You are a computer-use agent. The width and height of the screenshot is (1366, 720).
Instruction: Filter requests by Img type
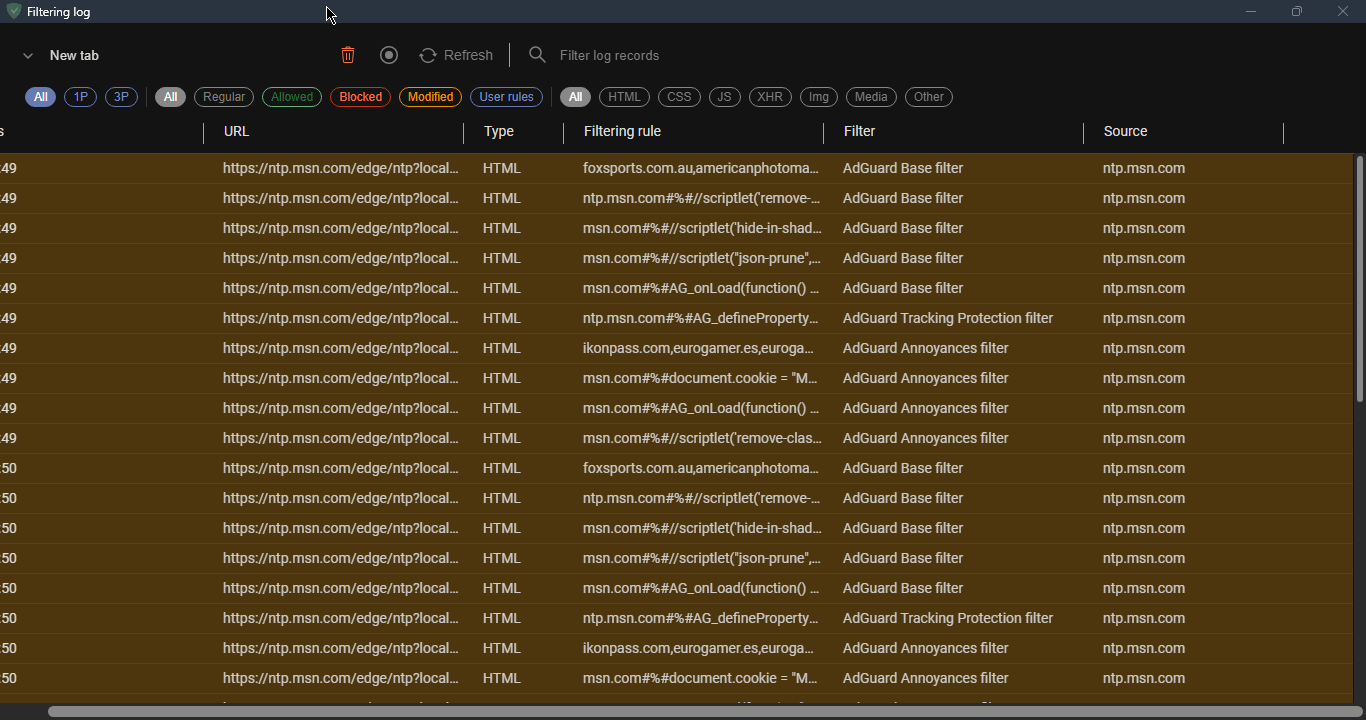[818, 97]
